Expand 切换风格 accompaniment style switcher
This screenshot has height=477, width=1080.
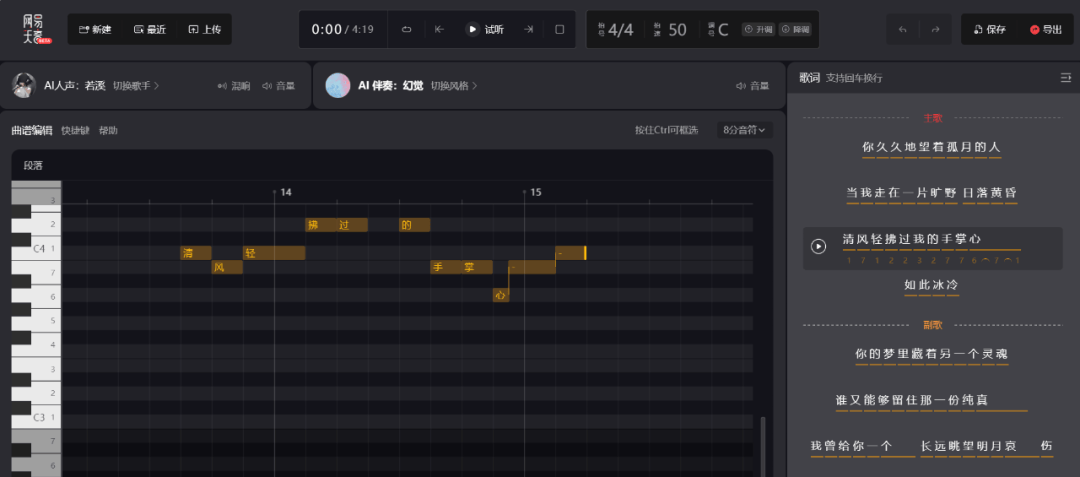tap(454, 86)
